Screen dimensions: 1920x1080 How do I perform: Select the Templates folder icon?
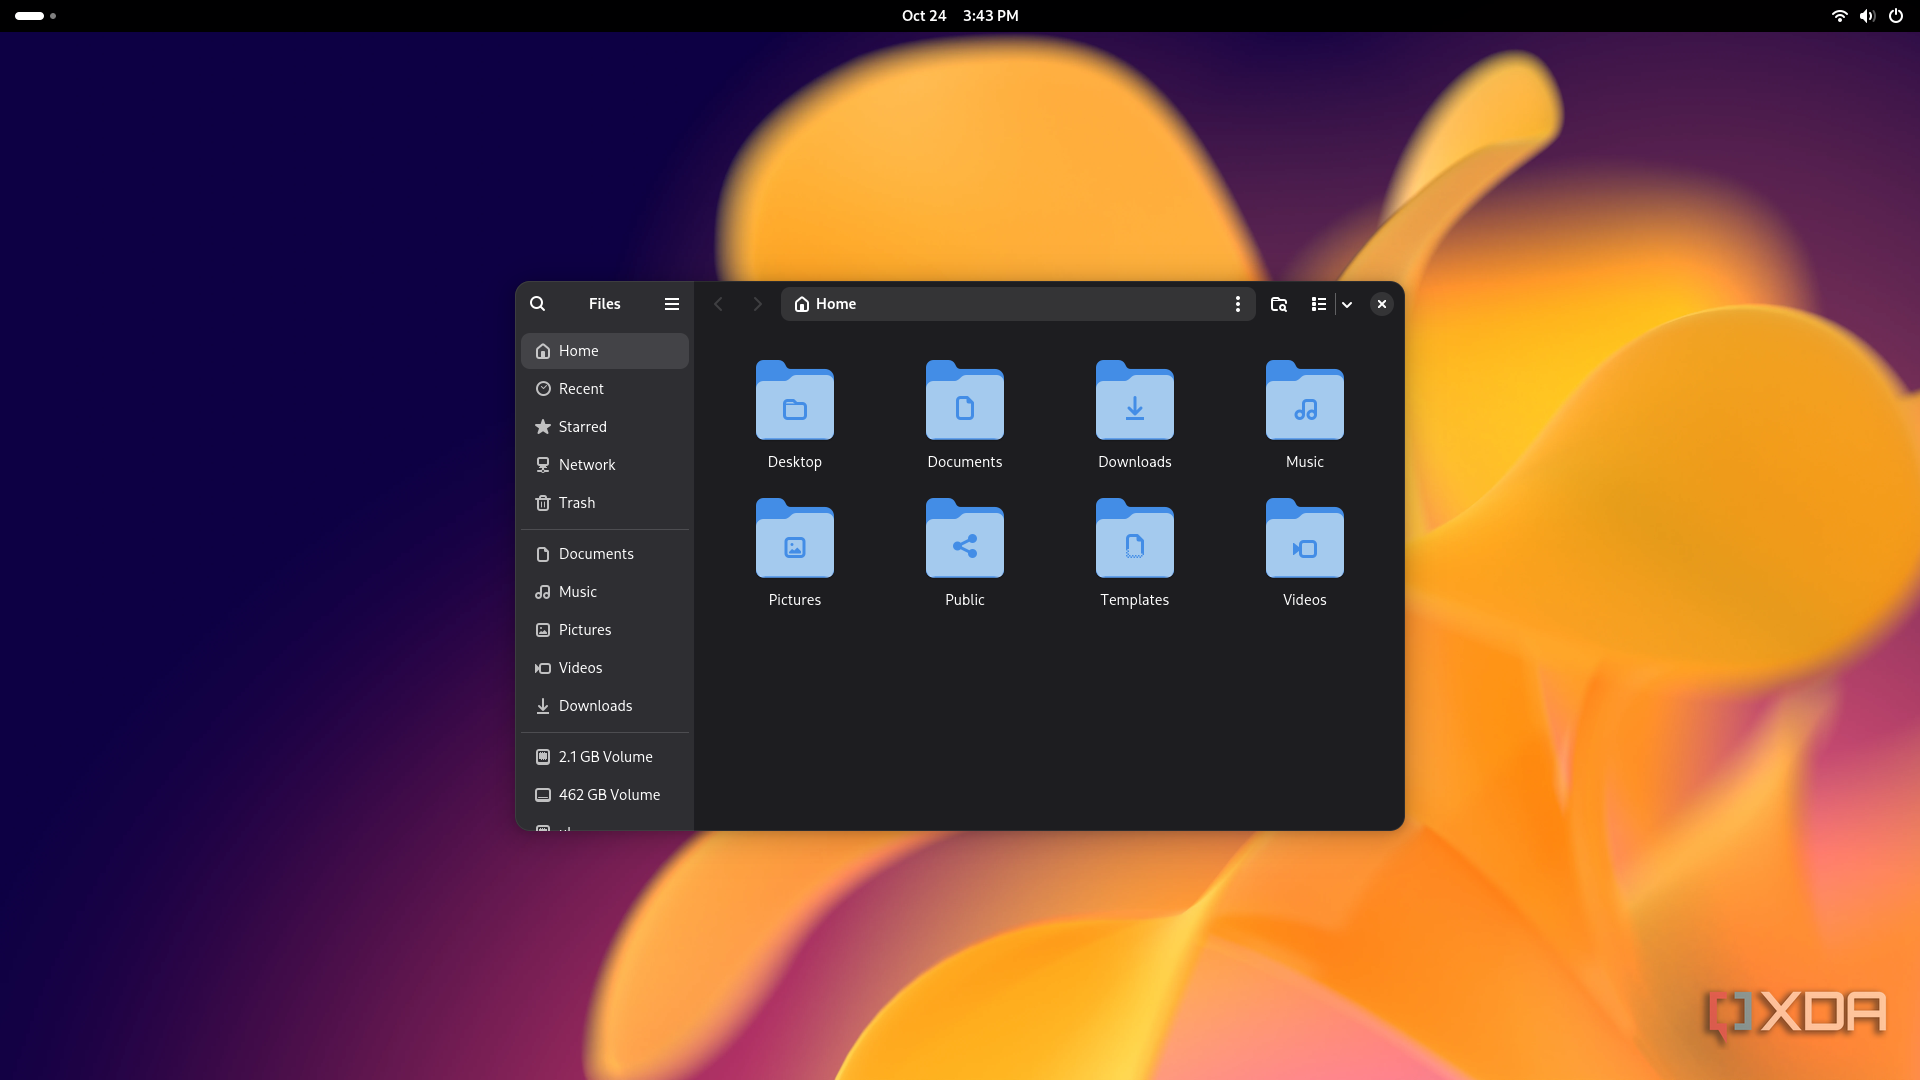1135,538
